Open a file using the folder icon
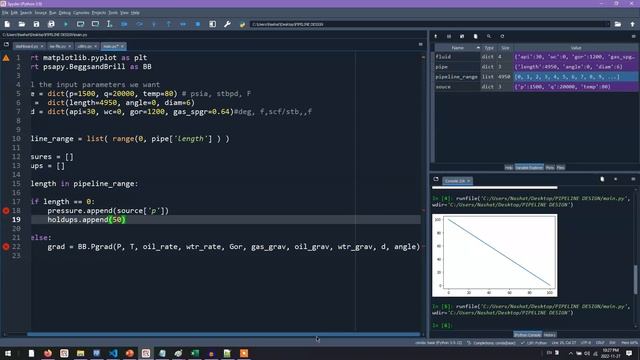Screen dimensions: 640x360 [22, 24]
